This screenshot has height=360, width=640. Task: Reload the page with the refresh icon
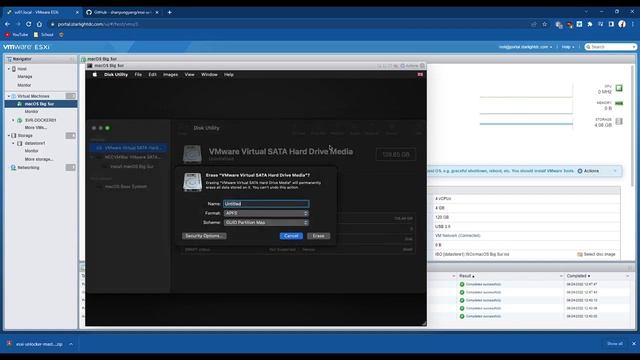tap(28, 24)
